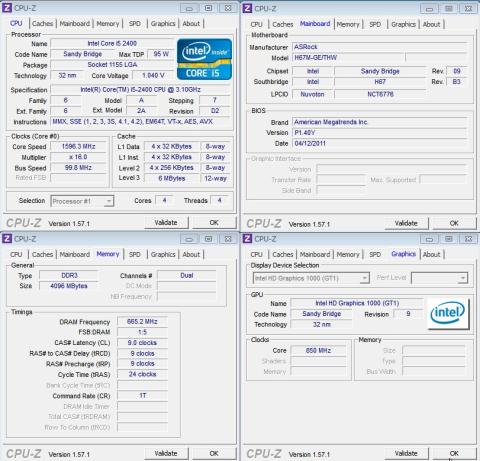Click the Instructions field listing MMX, SSE
The width and height of the screenshot is (480, 461).
click(140, 122)
